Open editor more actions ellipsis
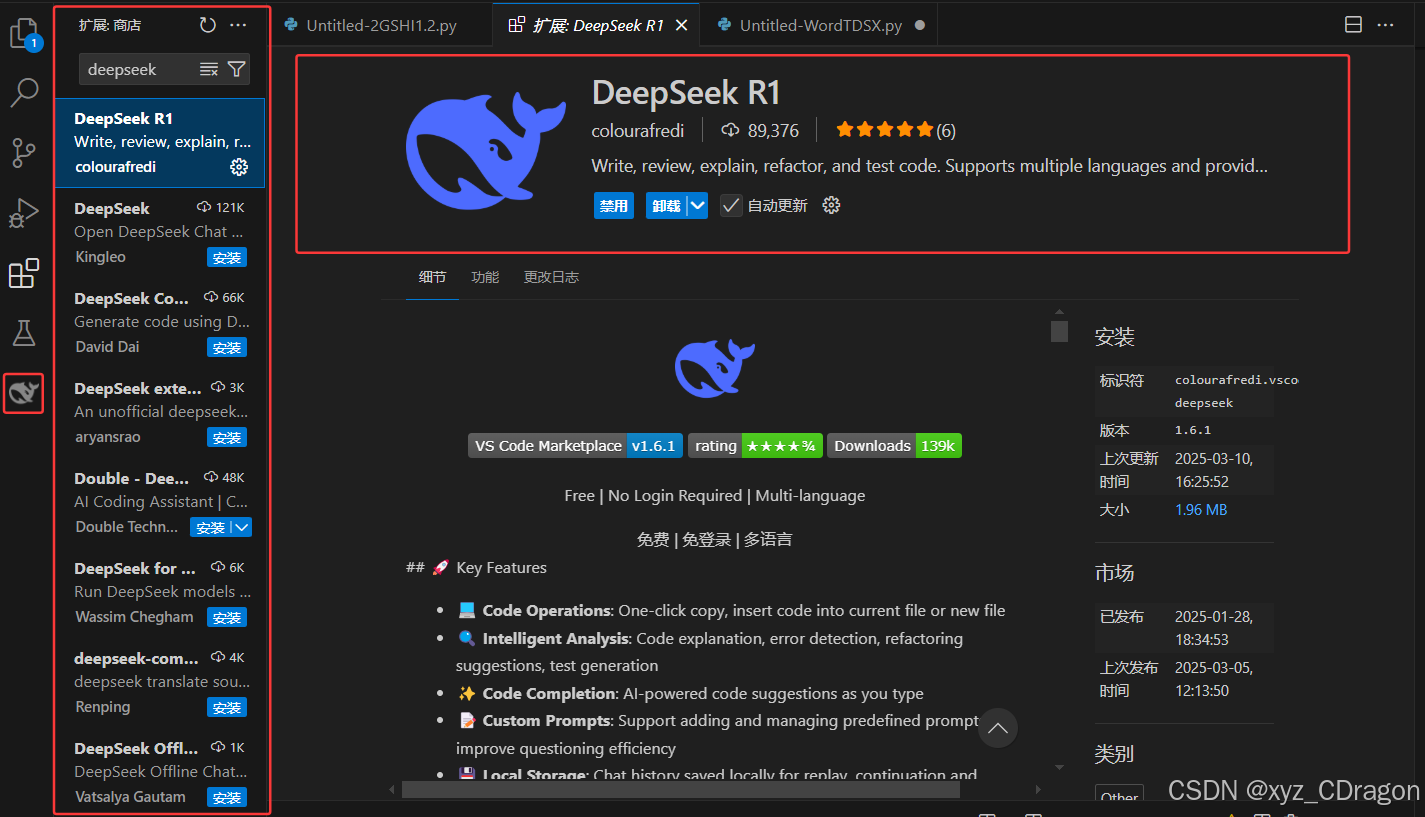Viewport: 1425px width, 817px height. coord(1385,25)
